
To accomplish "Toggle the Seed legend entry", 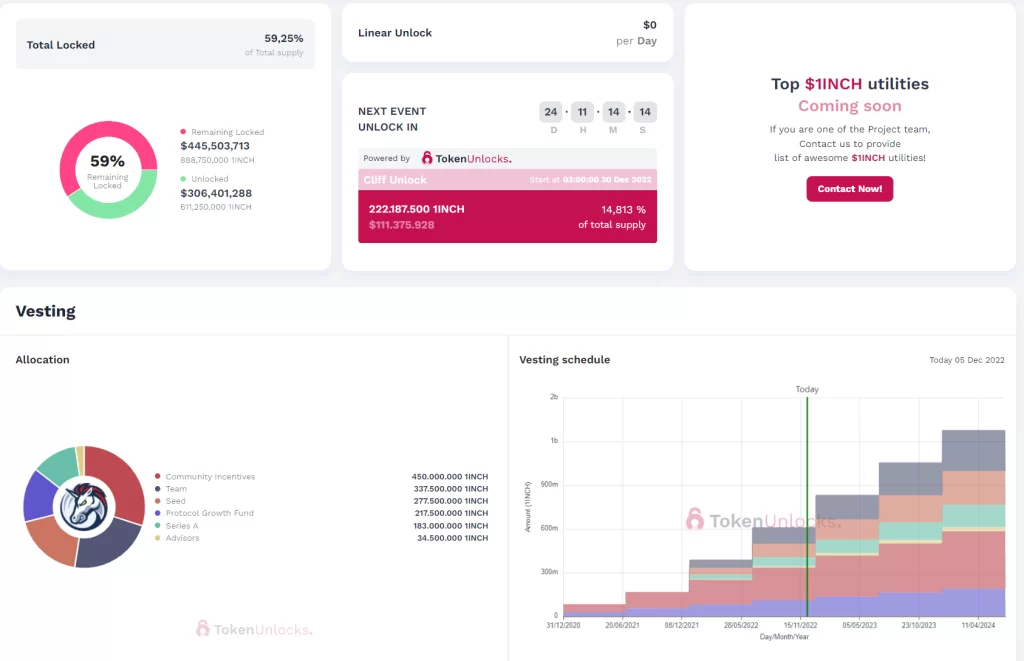I will [x=175, y=501].
